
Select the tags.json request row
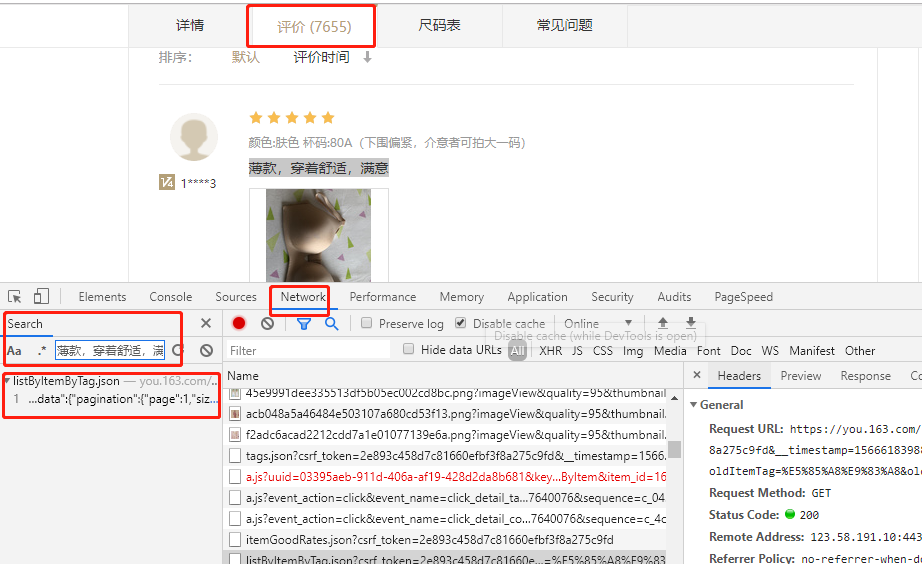click(447, 456)
